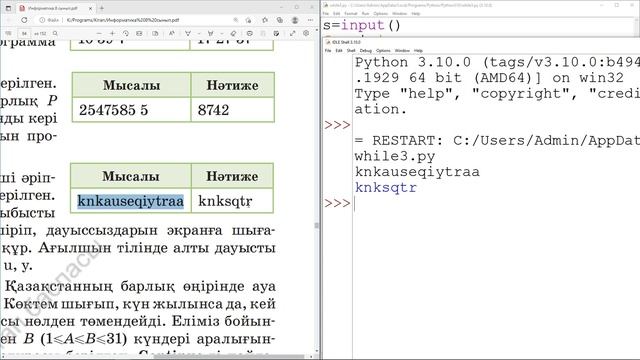
Task: Open browser Settings and more menu
Action: 310,20
